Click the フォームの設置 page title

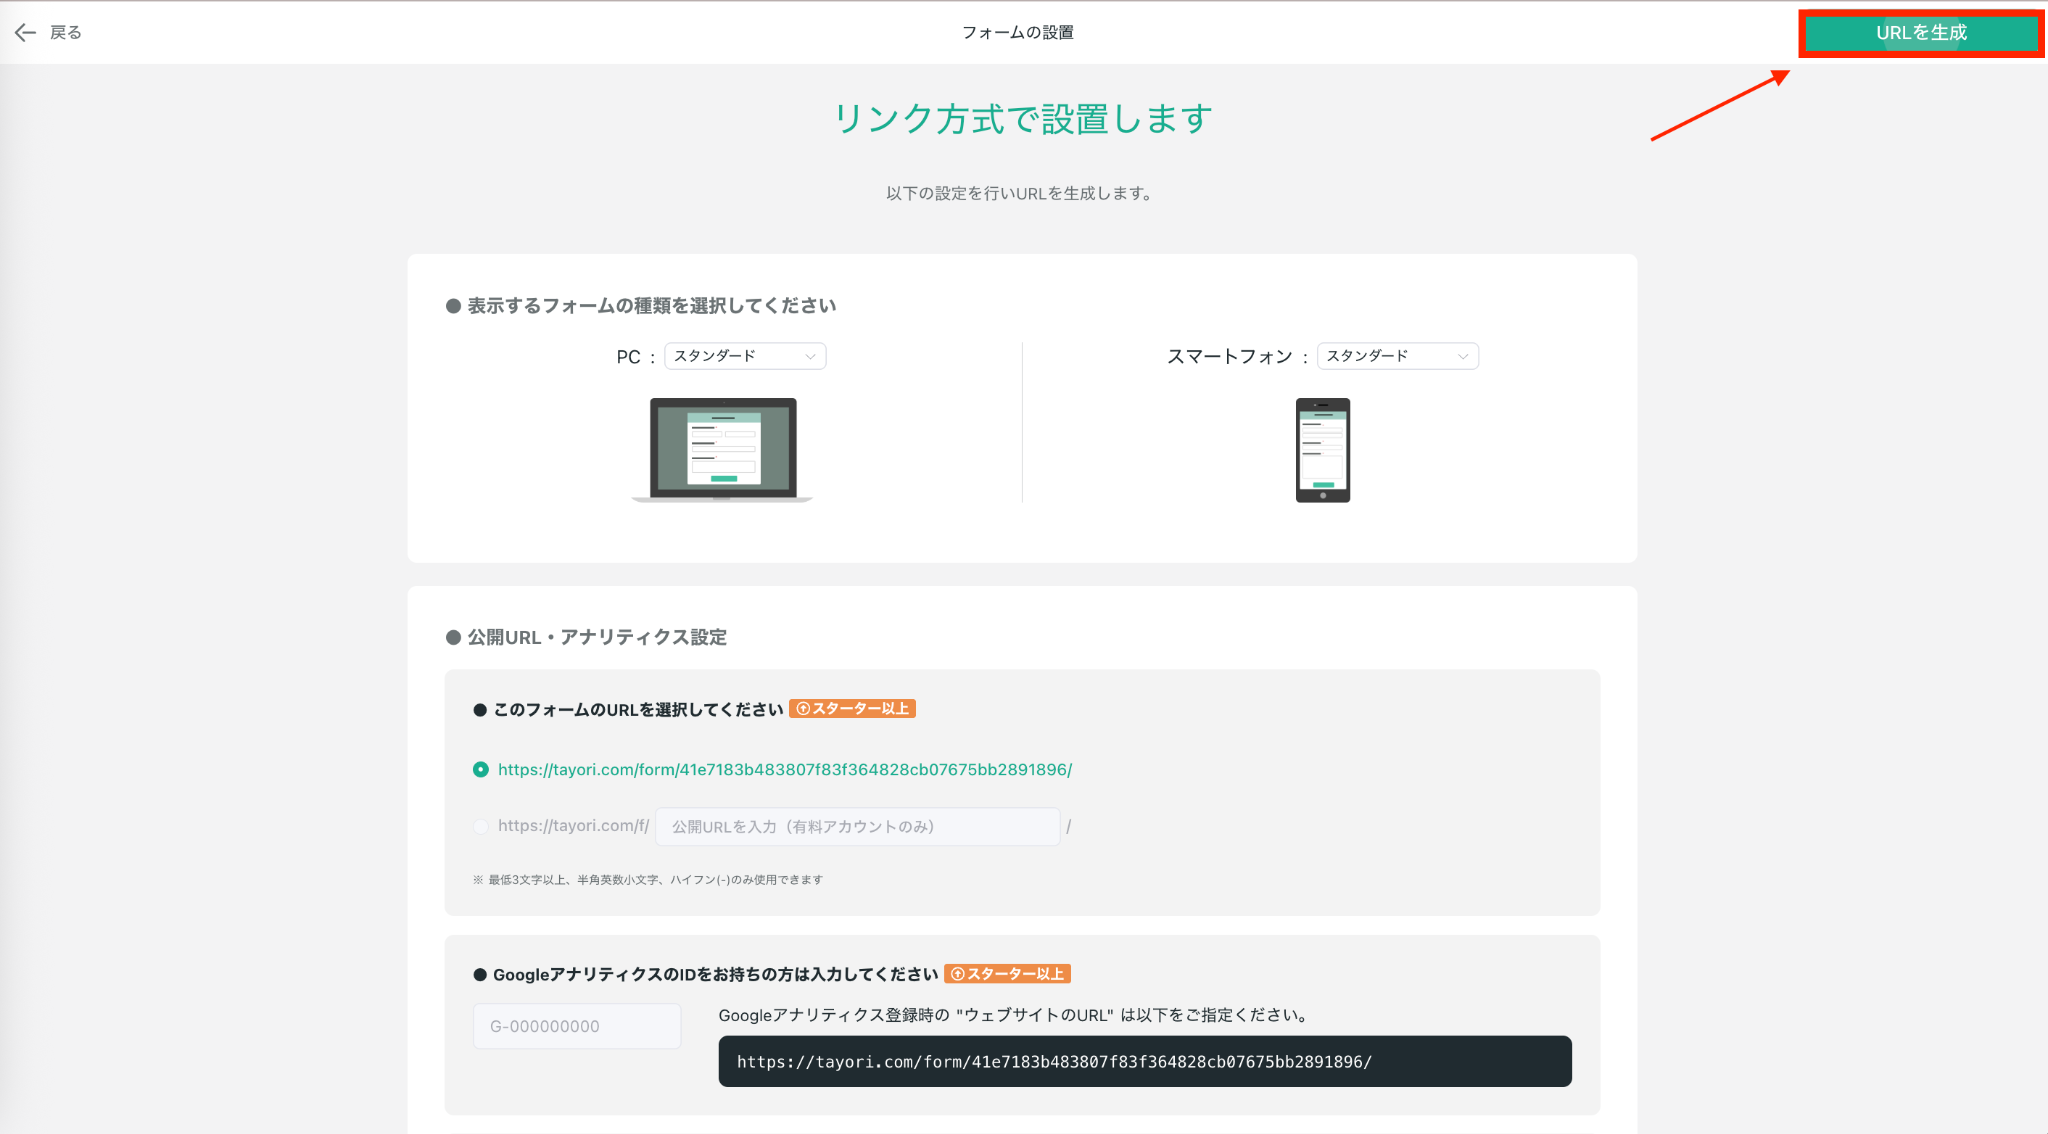click(x=1018, y=33)
